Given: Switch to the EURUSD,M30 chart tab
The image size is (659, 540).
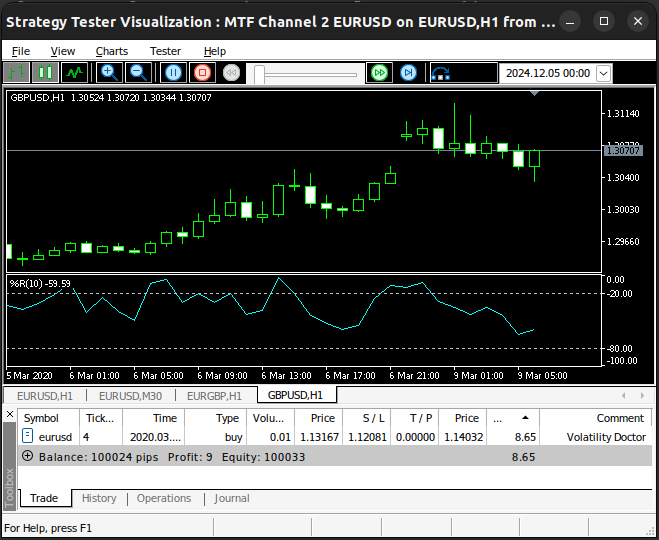Looking at the screenshot, I should (130, 396).
